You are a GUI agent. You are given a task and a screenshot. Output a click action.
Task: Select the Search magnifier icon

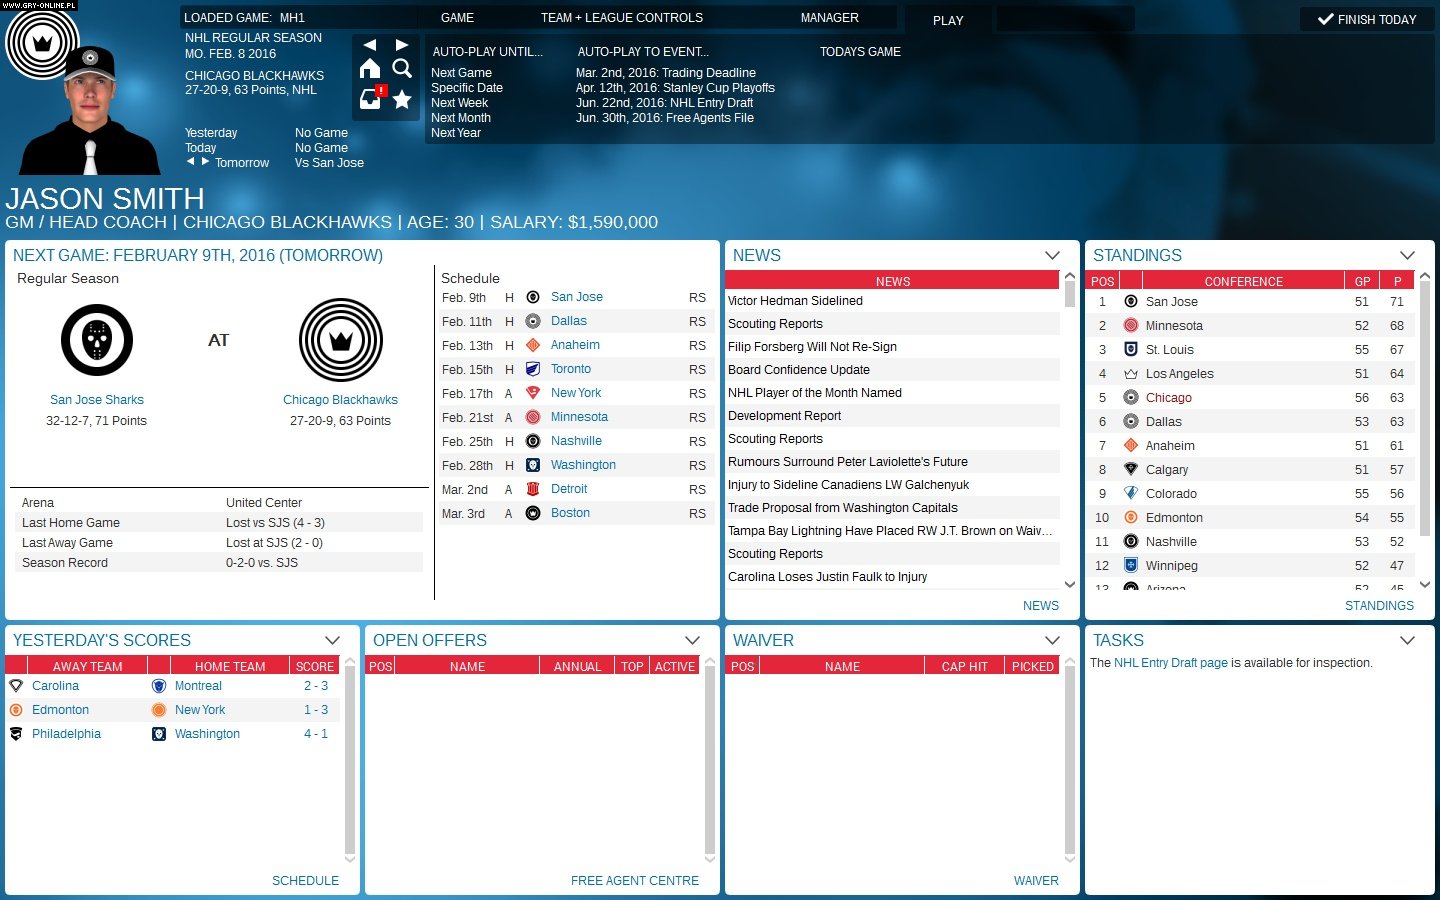(402, 70)
